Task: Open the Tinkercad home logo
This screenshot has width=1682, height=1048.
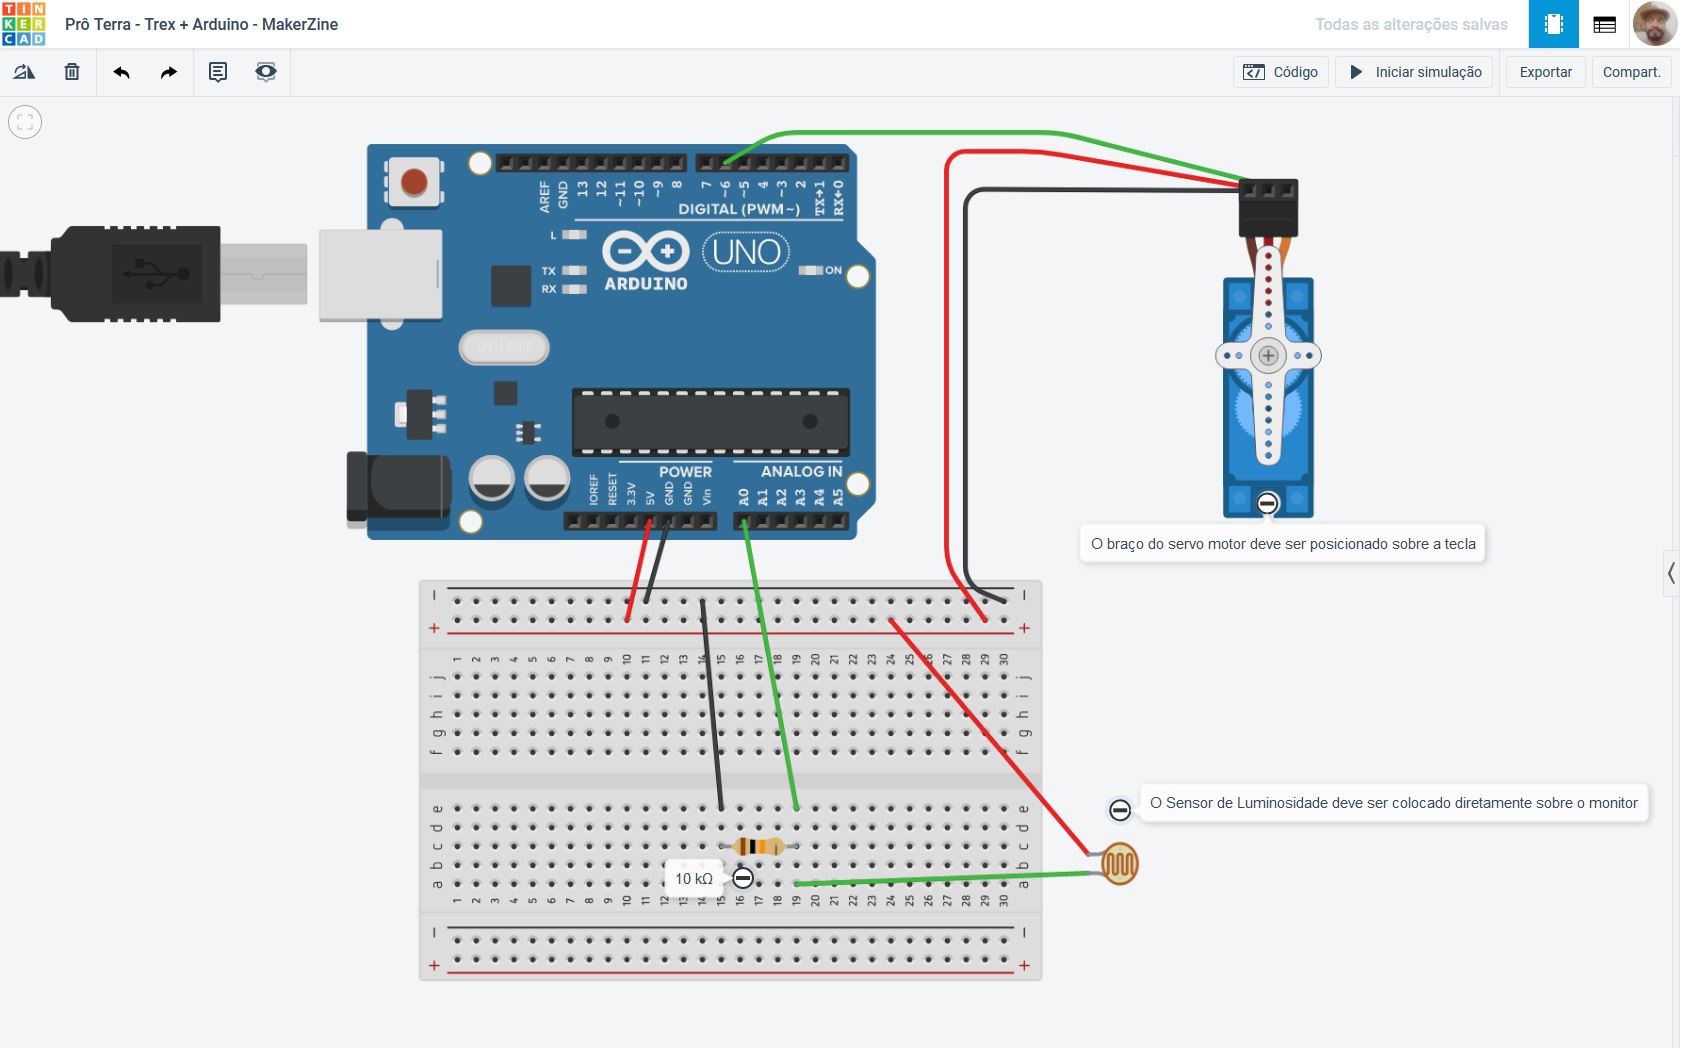Action: (x=24, y=24)
